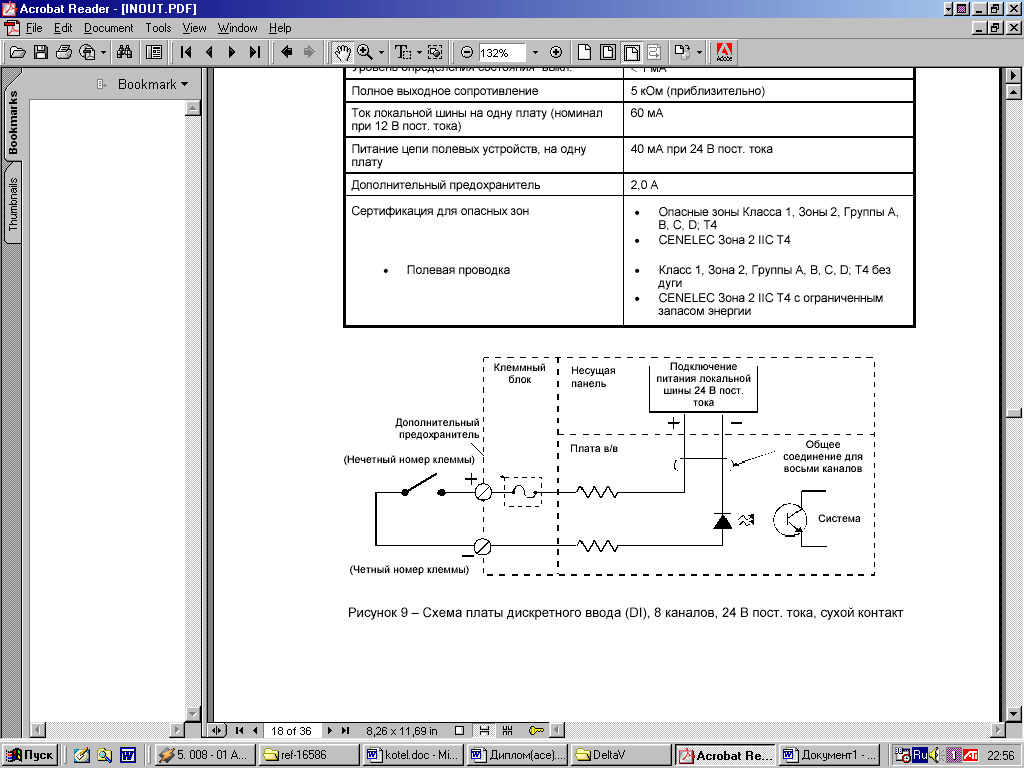
Task: Click the Print icon in toolbar
Action: [x=64, y=52]
